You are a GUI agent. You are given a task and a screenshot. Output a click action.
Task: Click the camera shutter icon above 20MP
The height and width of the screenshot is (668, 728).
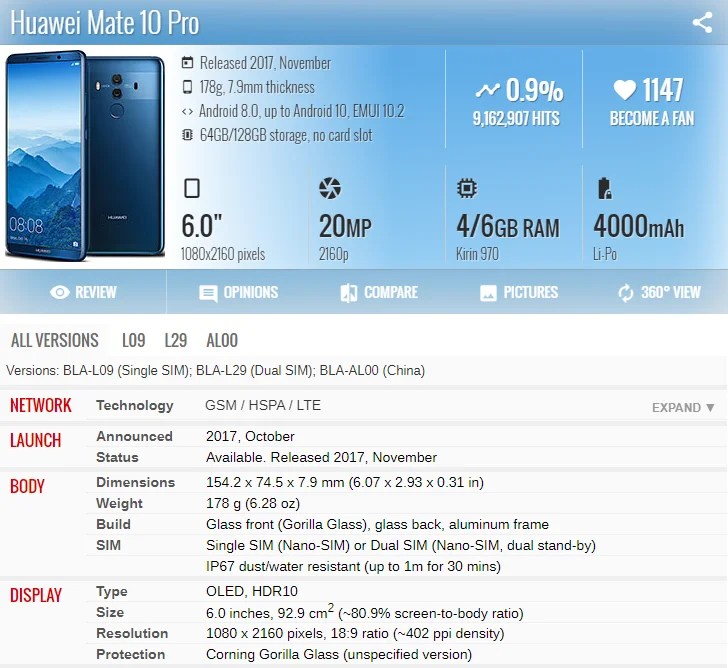[x=330, y=188]
